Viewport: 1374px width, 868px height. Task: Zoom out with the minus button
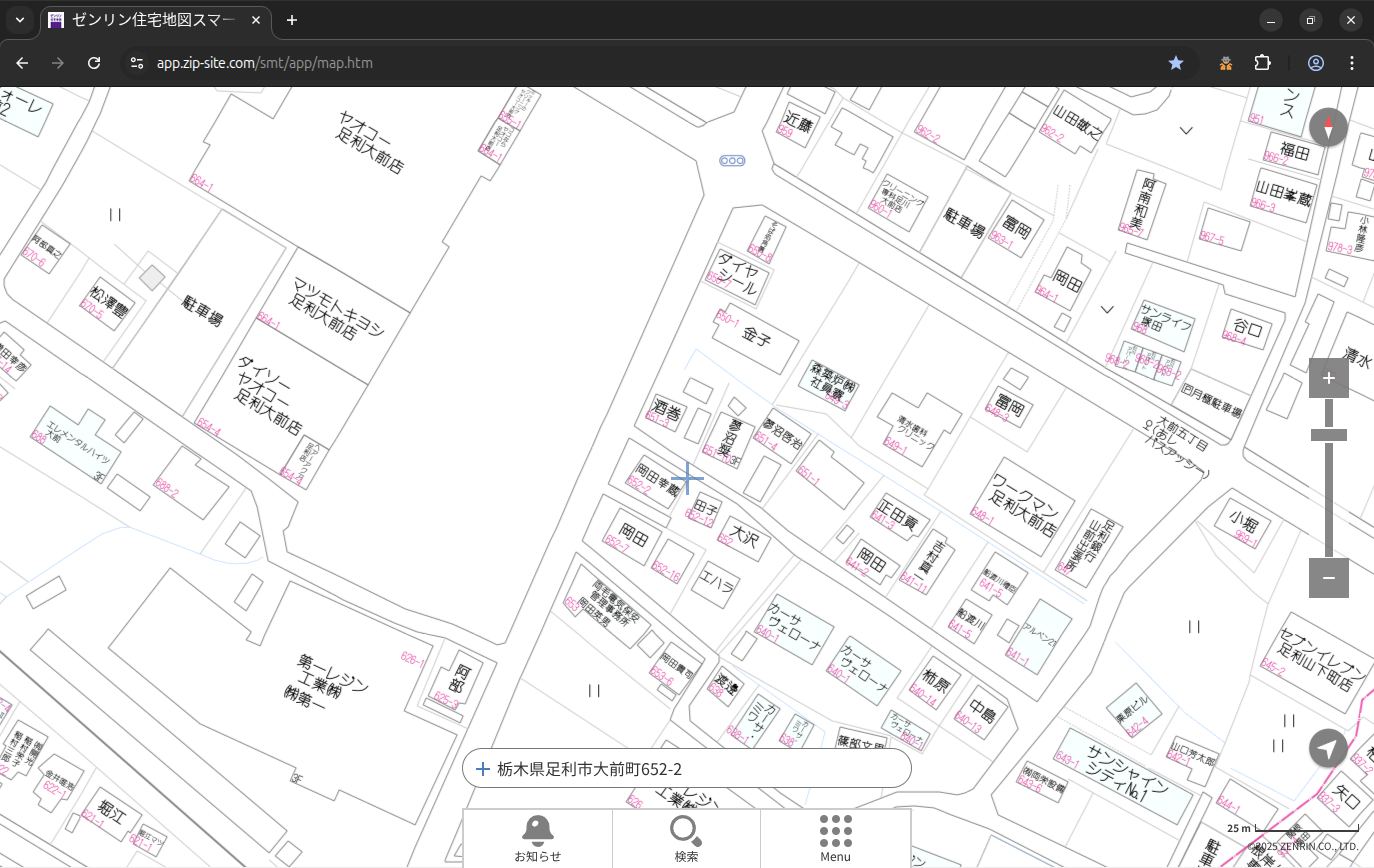pos(1328,578)
